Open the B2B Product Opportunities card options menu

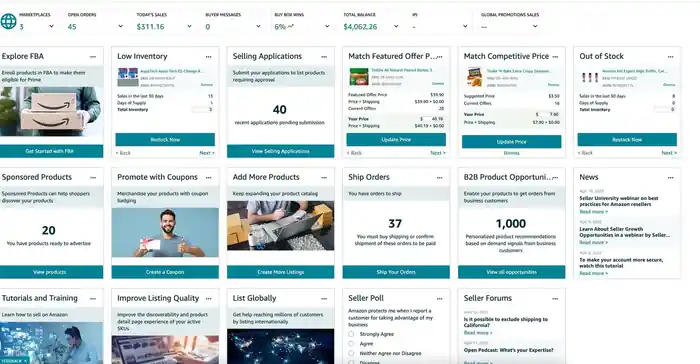point(555,178)
